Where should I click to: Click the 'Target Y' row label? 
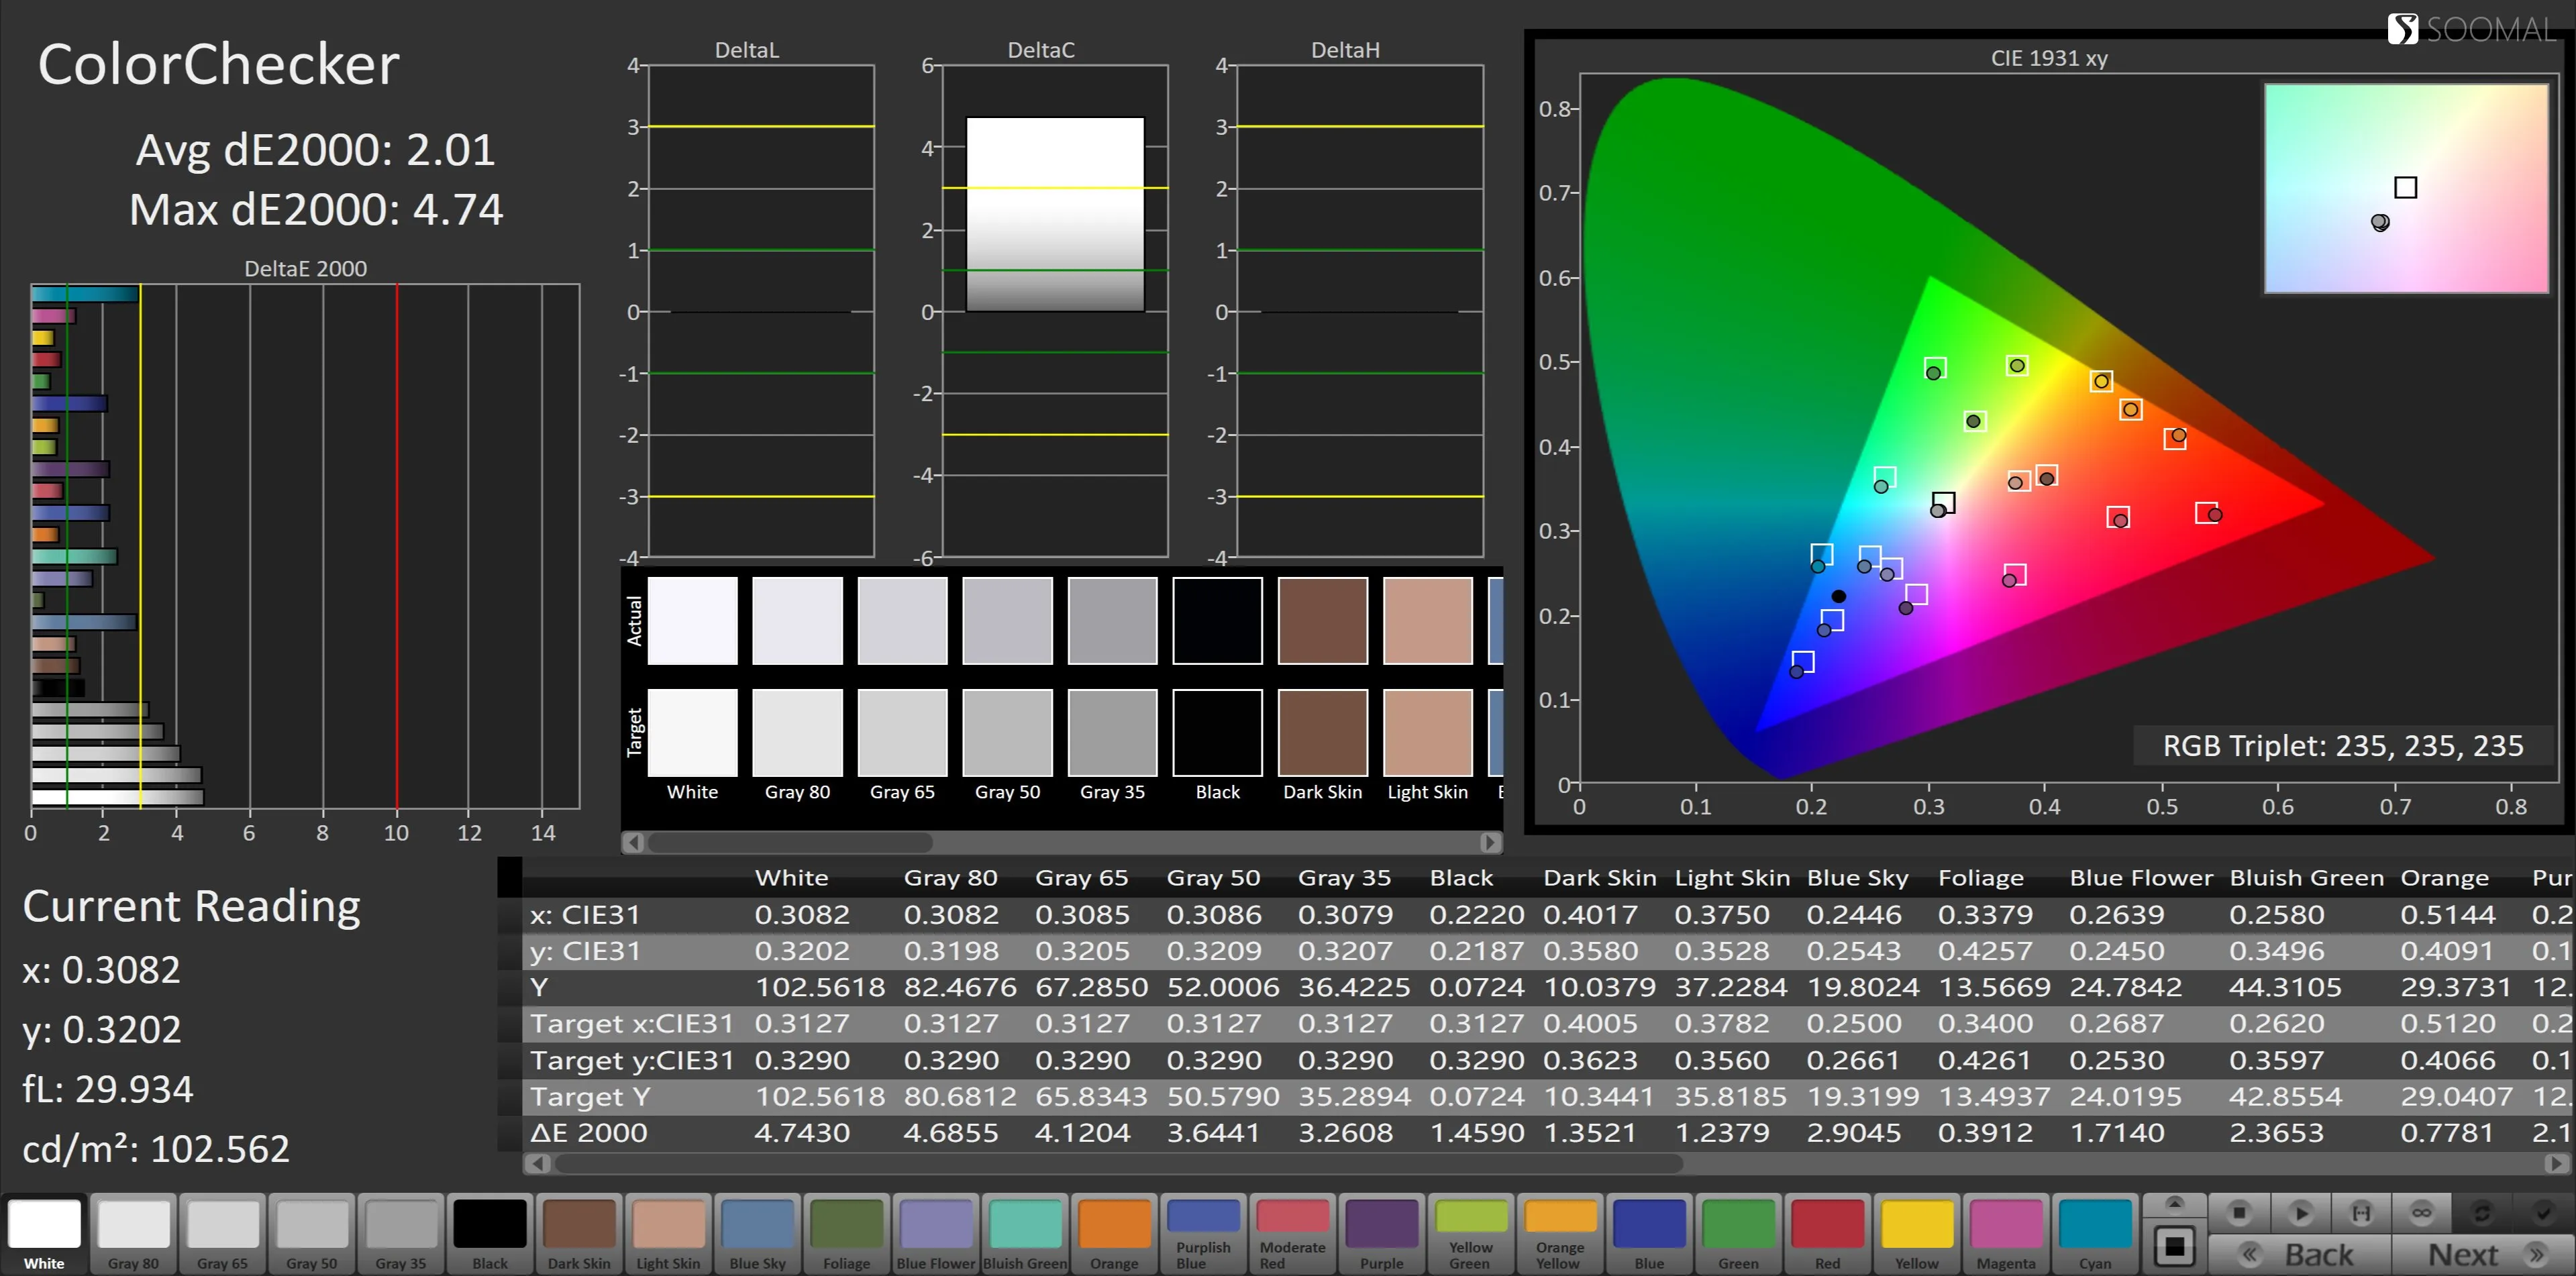[590, 1097]
